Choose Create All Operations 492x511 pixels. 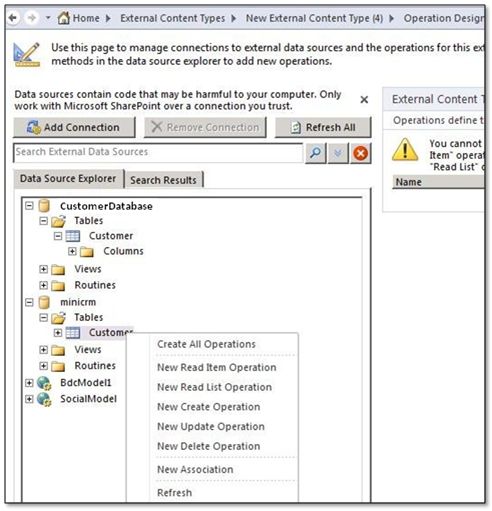(x=206, y=344)
